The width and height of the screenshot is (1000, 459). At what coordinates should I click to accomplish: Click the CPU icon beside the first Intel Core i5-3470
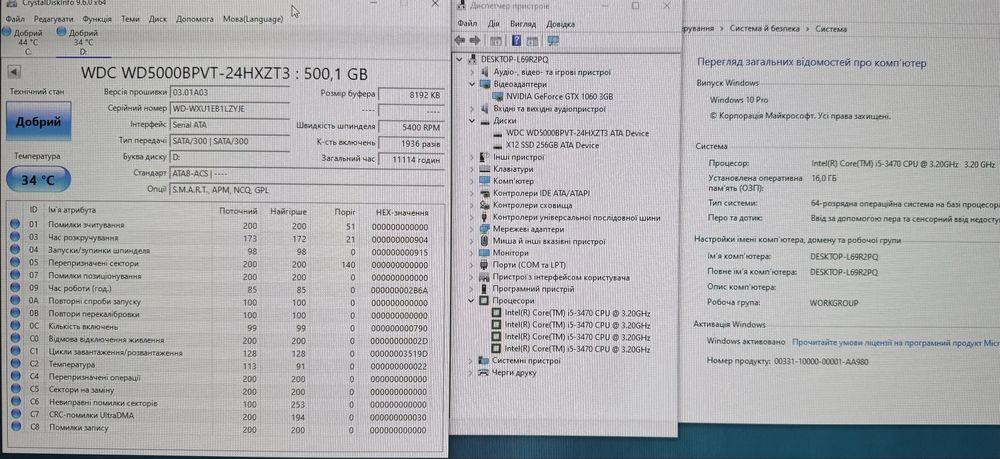point(497,313)
